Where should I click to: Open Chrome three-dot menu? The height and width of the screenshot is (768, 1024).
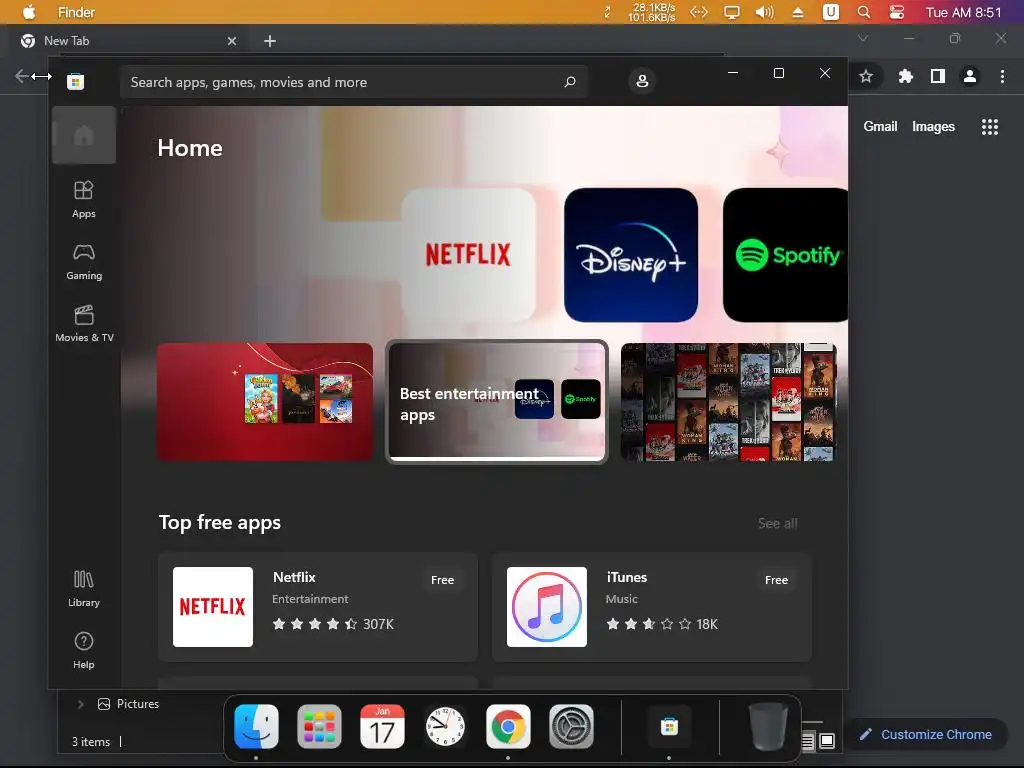(1002, 76)
